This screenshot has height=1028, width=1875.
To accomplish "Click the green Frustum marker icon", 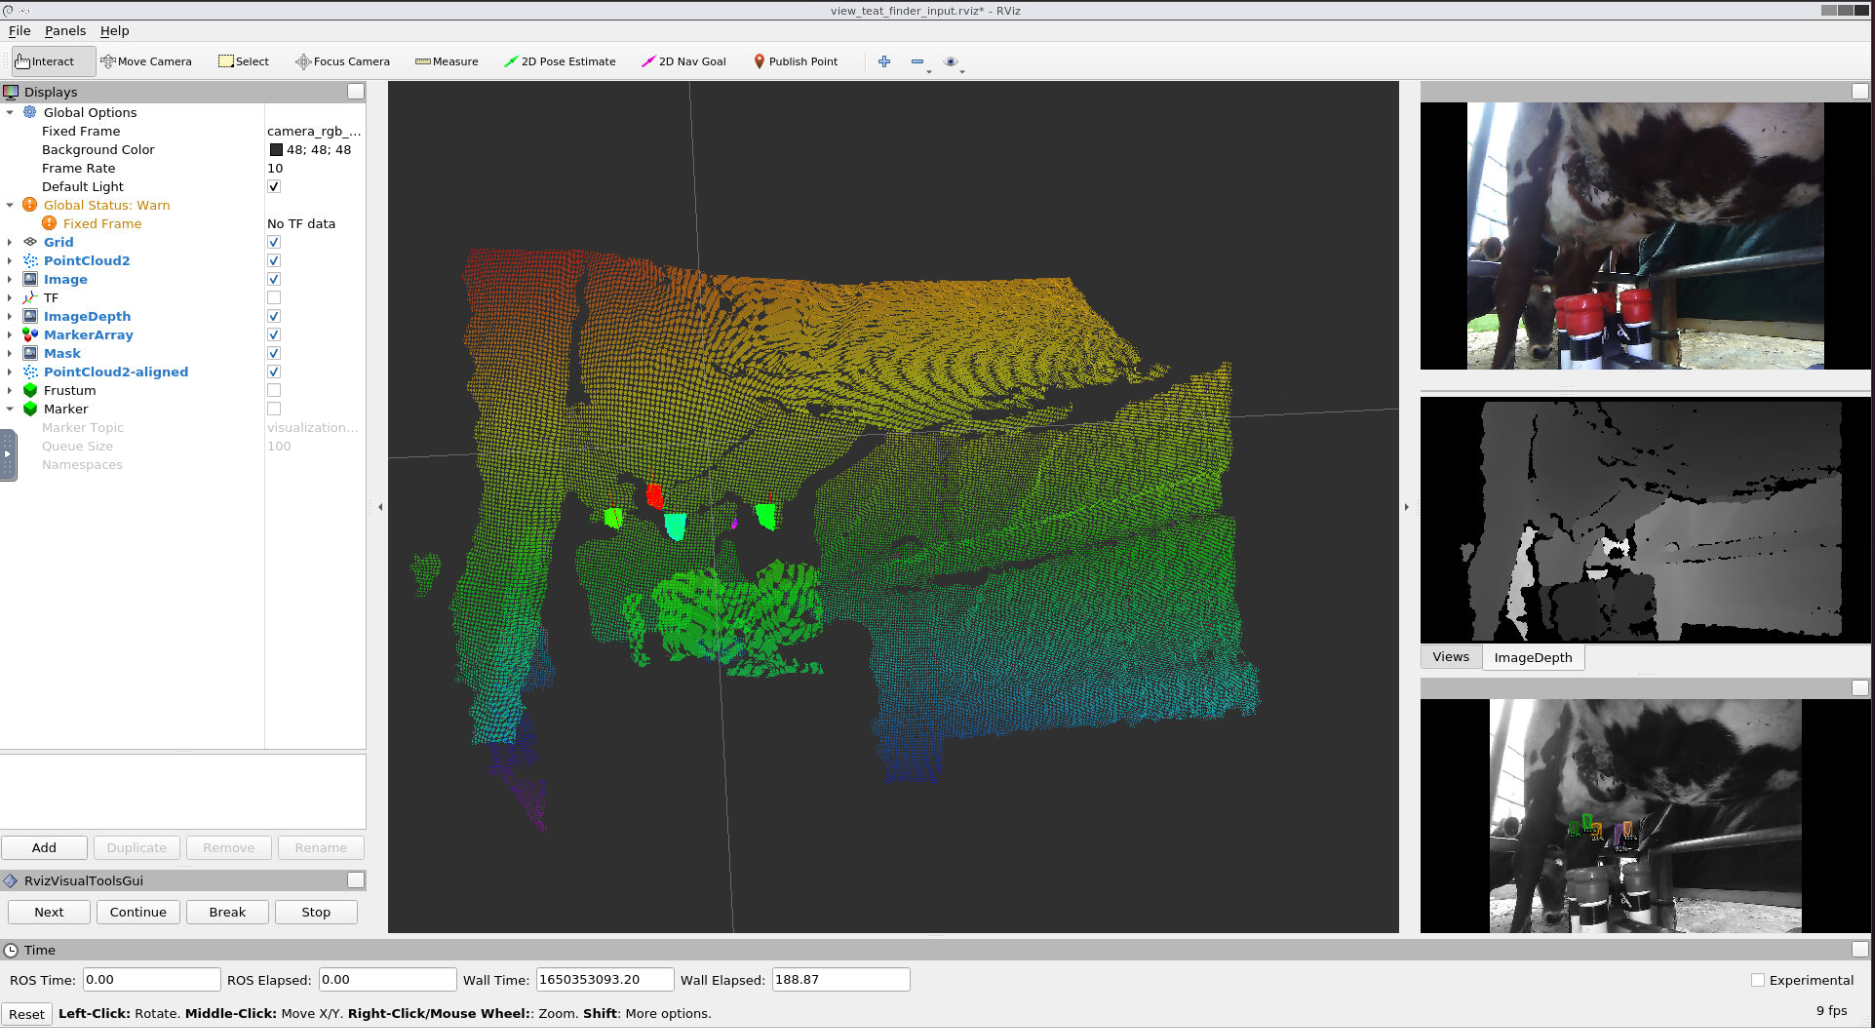I will (x=30, y=390).
